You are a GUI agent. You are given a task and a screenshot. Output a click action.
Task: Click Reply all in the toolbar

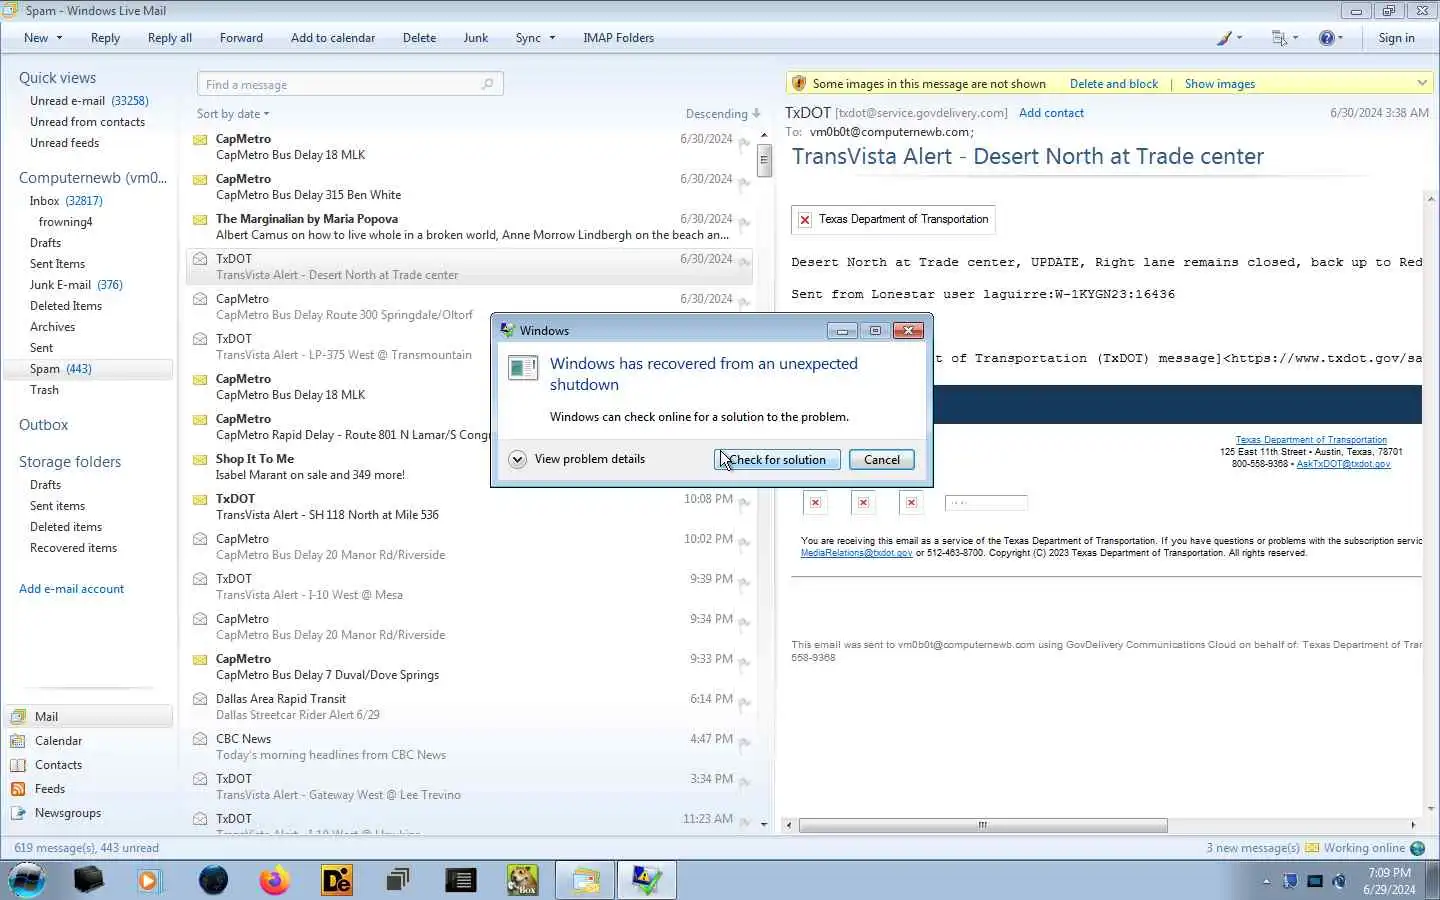[169, 38]
